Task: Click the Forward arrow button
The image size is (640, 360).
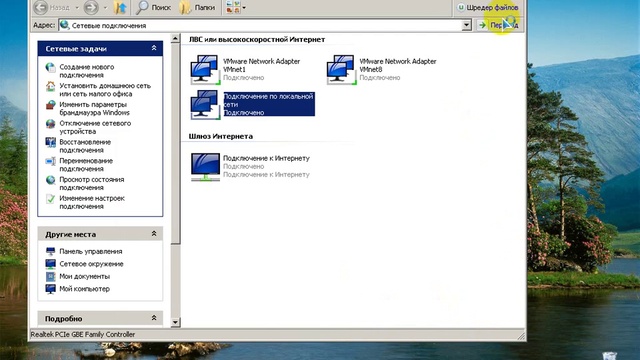Action: click(x=91, y=7)
